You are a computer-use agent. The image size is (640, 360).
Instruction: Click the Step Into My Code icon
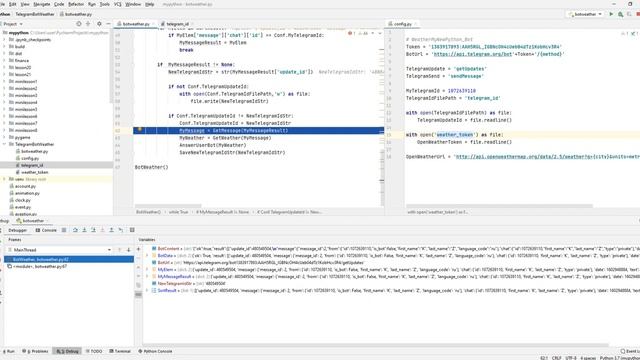pyautogui.click(x=93, y=230)
